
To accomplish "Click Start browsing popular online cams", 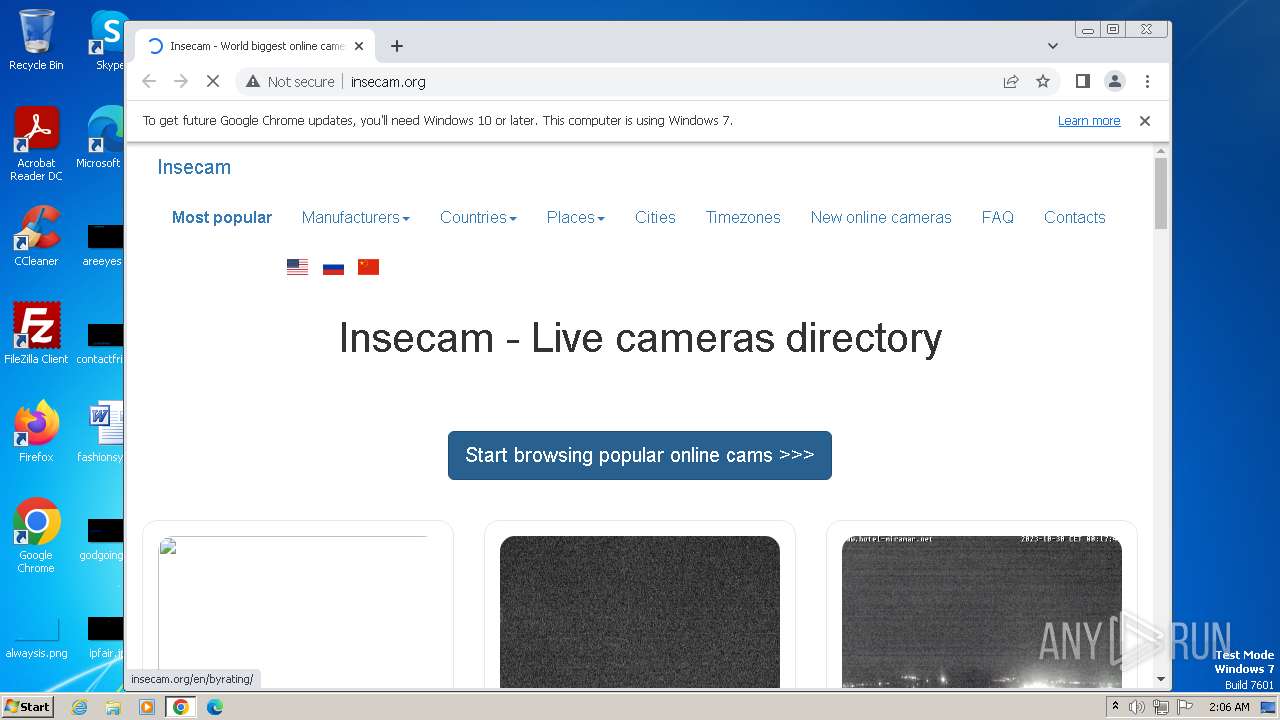I will pyautogui.click(x=640, y=455).
